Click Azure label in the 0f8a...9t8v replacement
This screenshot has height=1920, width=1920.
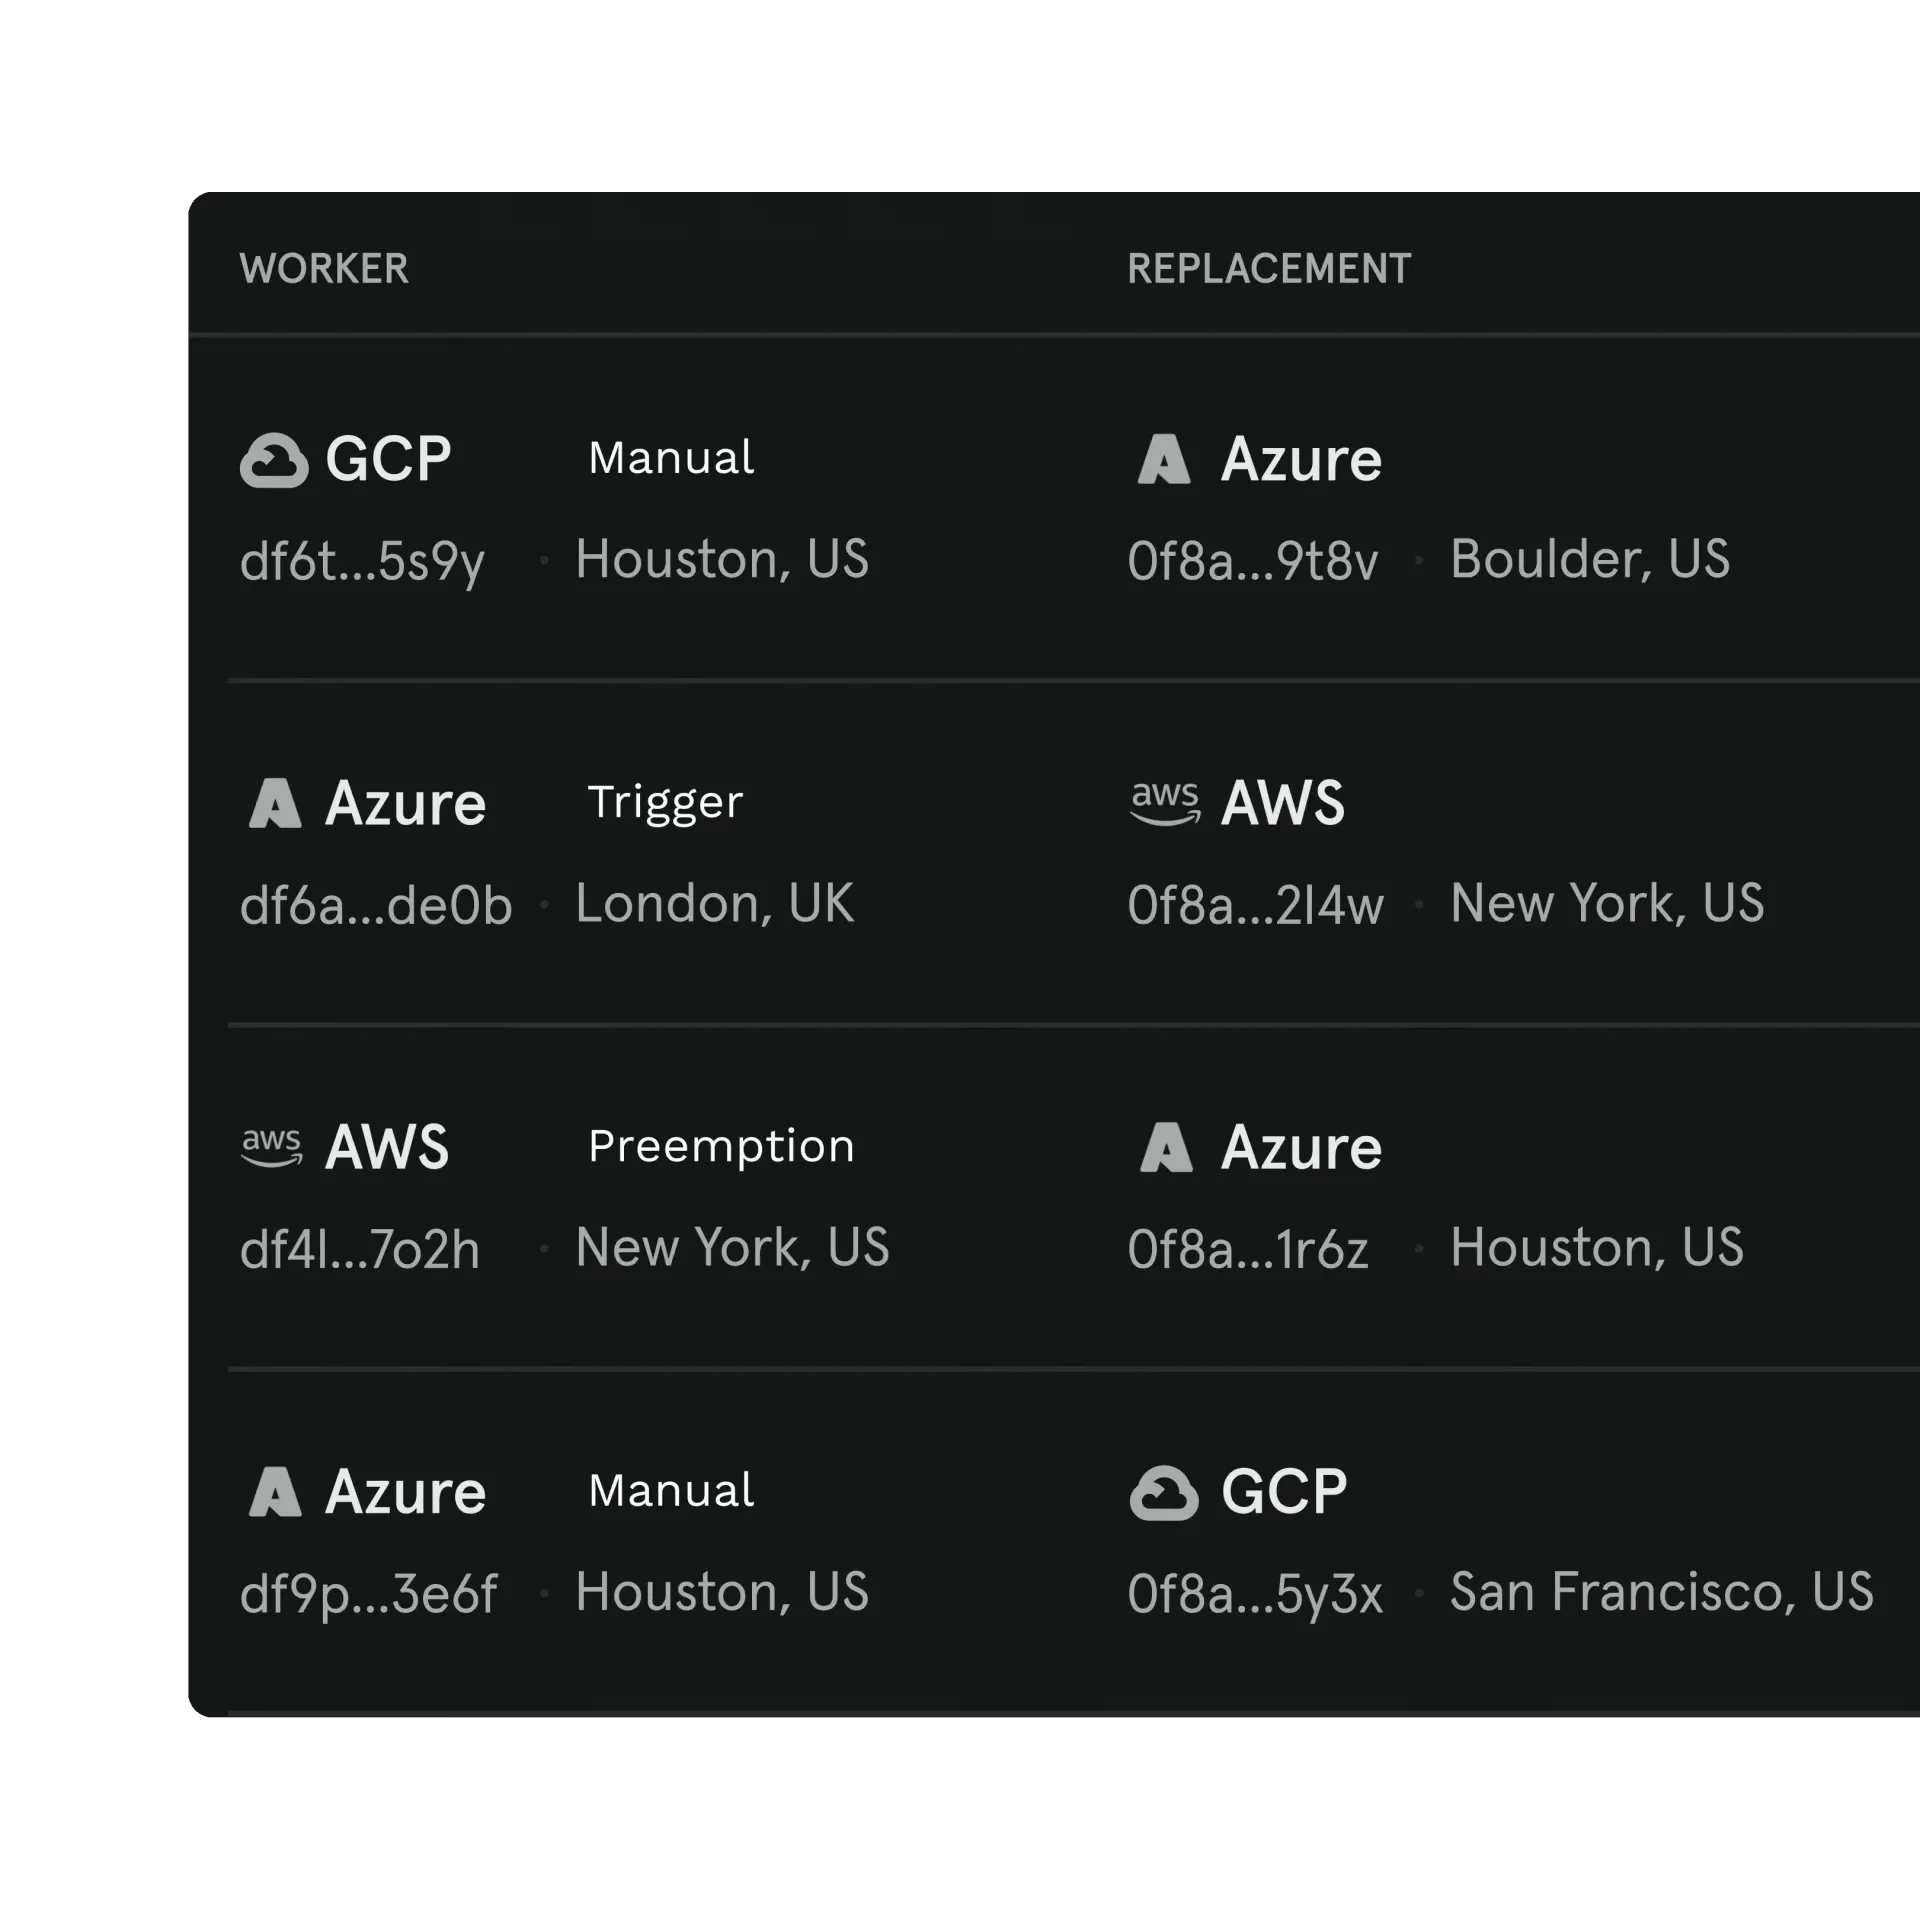(1301, 460)
